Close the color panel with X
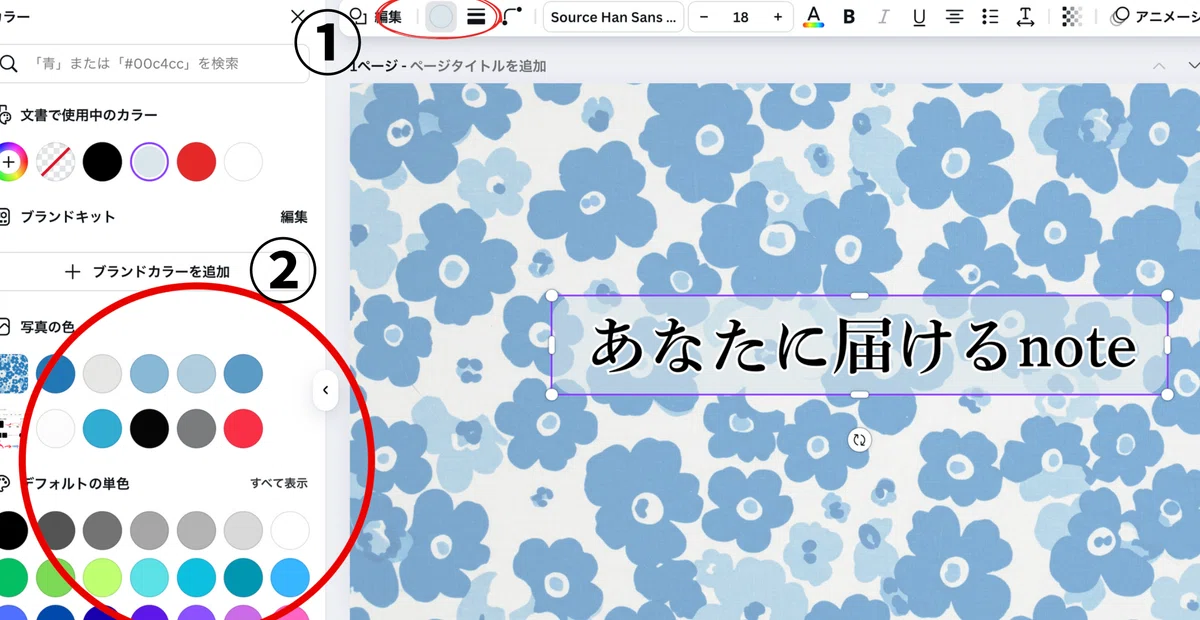The width and height of the screenshot is (1200, 620). (x=297, y=16)
